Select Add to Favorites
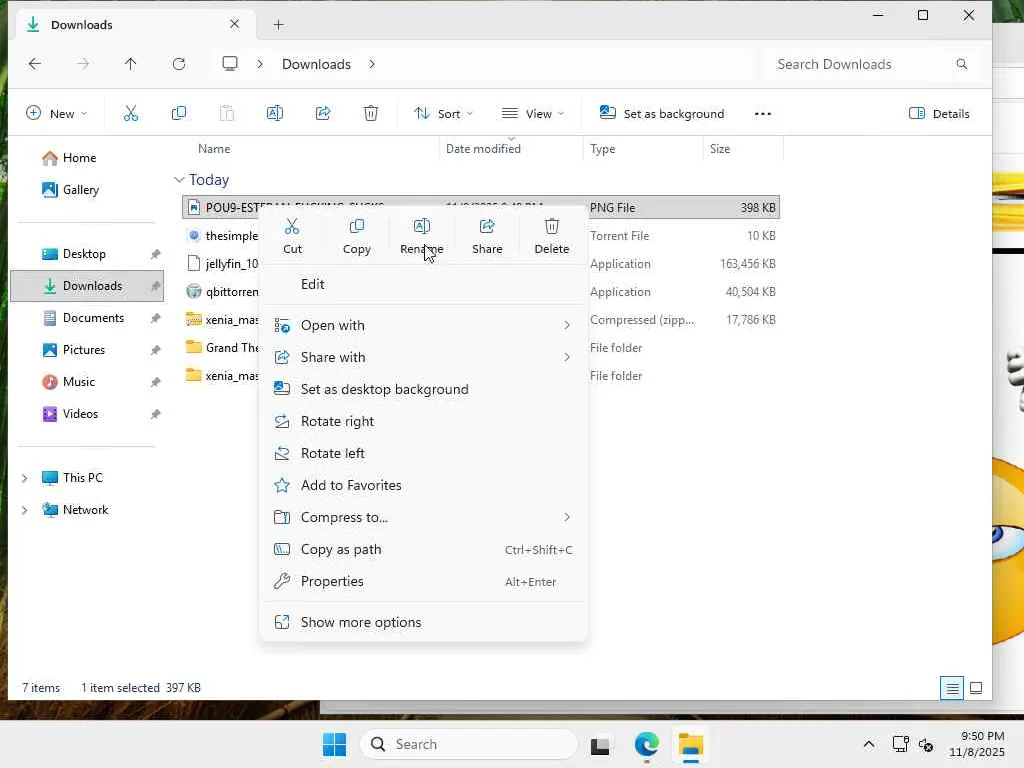Screen dimensions: 1024x768 423,485
